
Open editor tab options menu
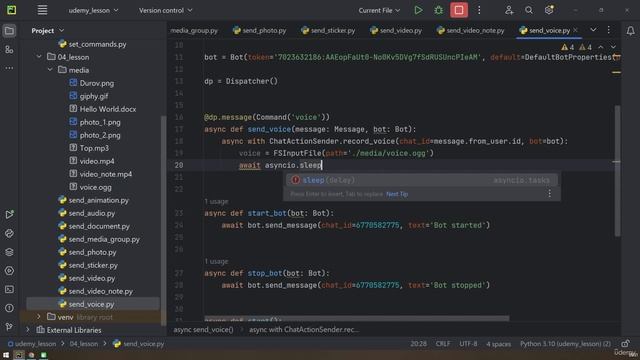tap(609, 30)
